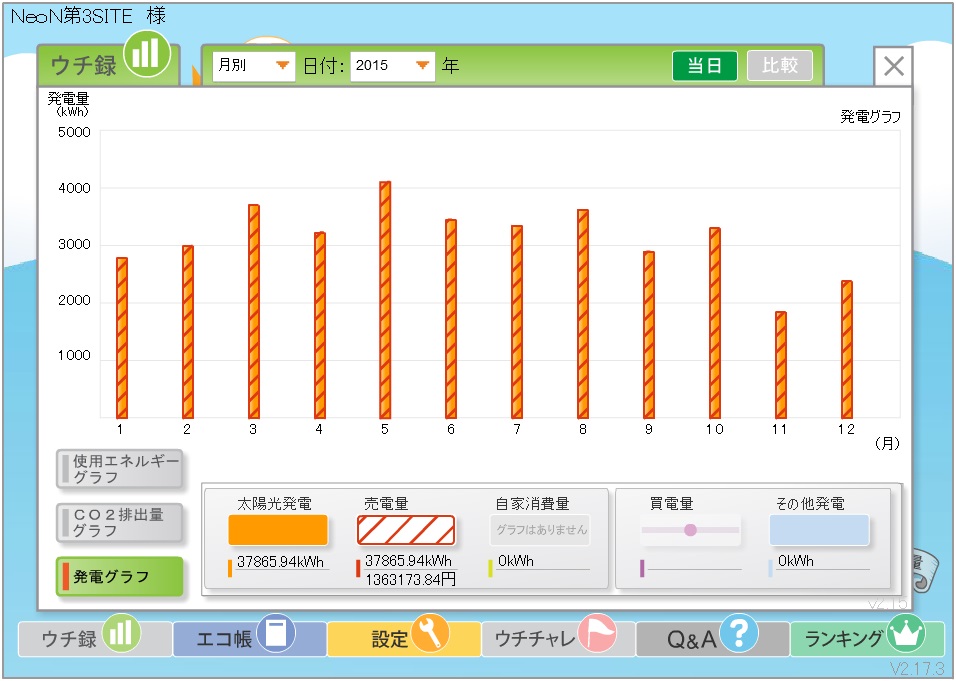Open the Q&A help section

pos(712,638)
